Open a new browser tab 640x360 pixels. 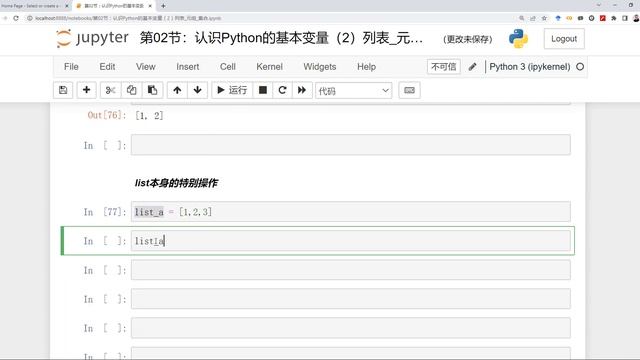coord(163,6)
